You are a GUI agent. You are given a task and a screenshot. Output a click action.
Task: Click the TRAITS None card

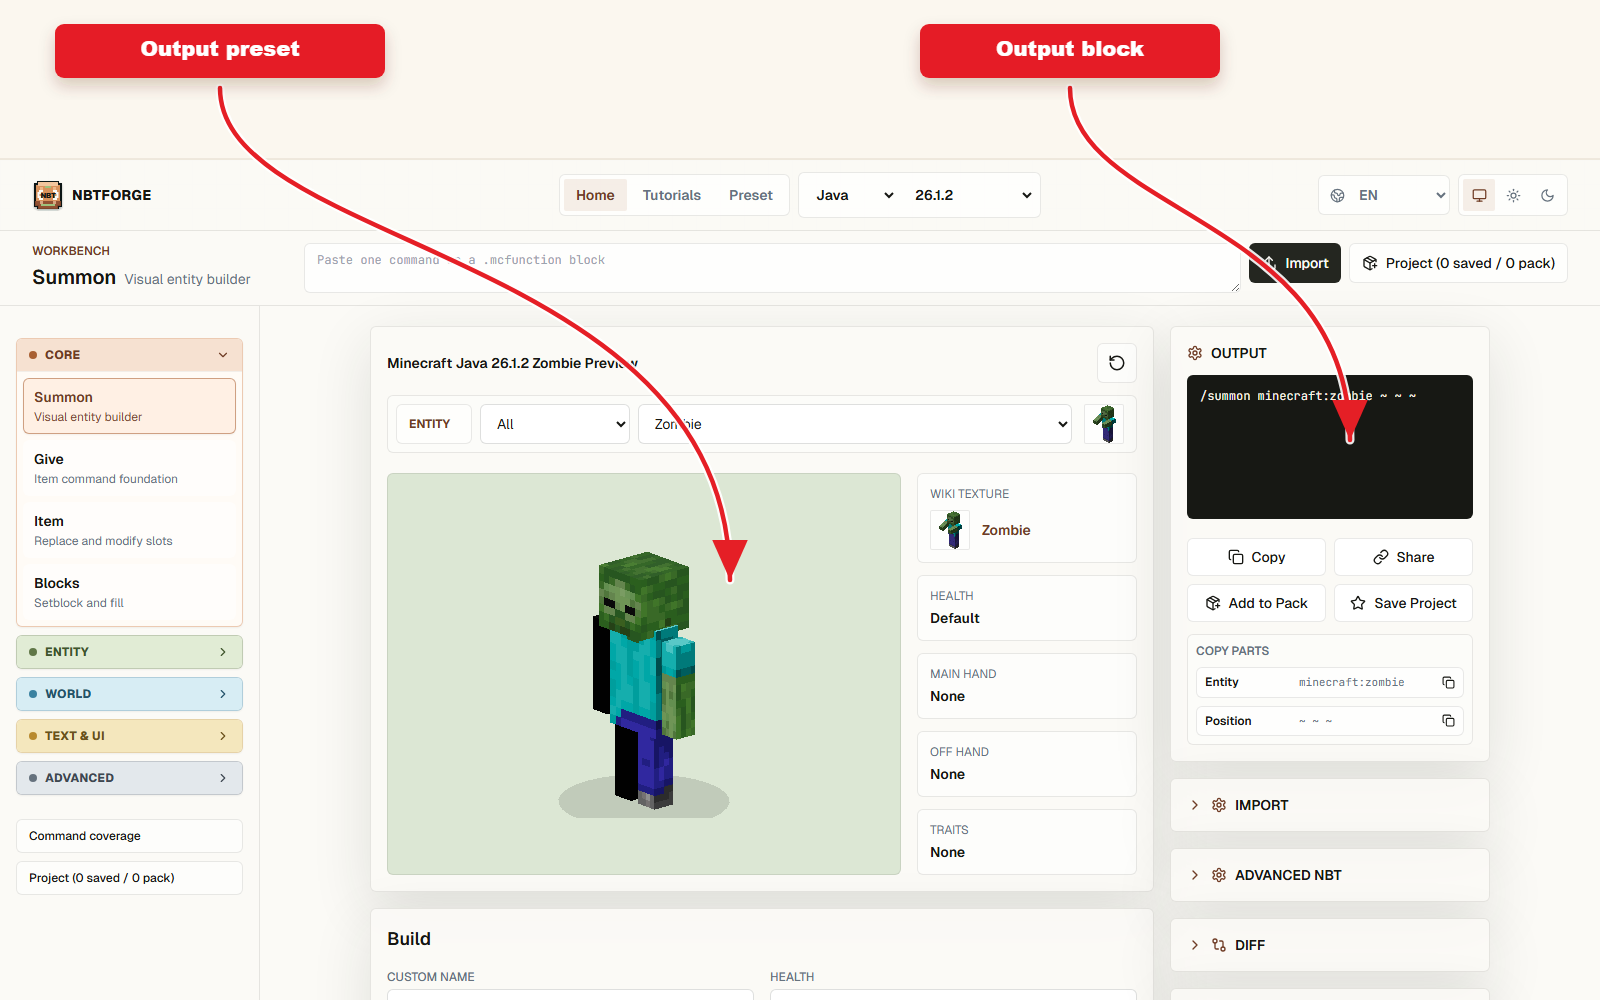pyautogui.click(x=1027, y=842)
